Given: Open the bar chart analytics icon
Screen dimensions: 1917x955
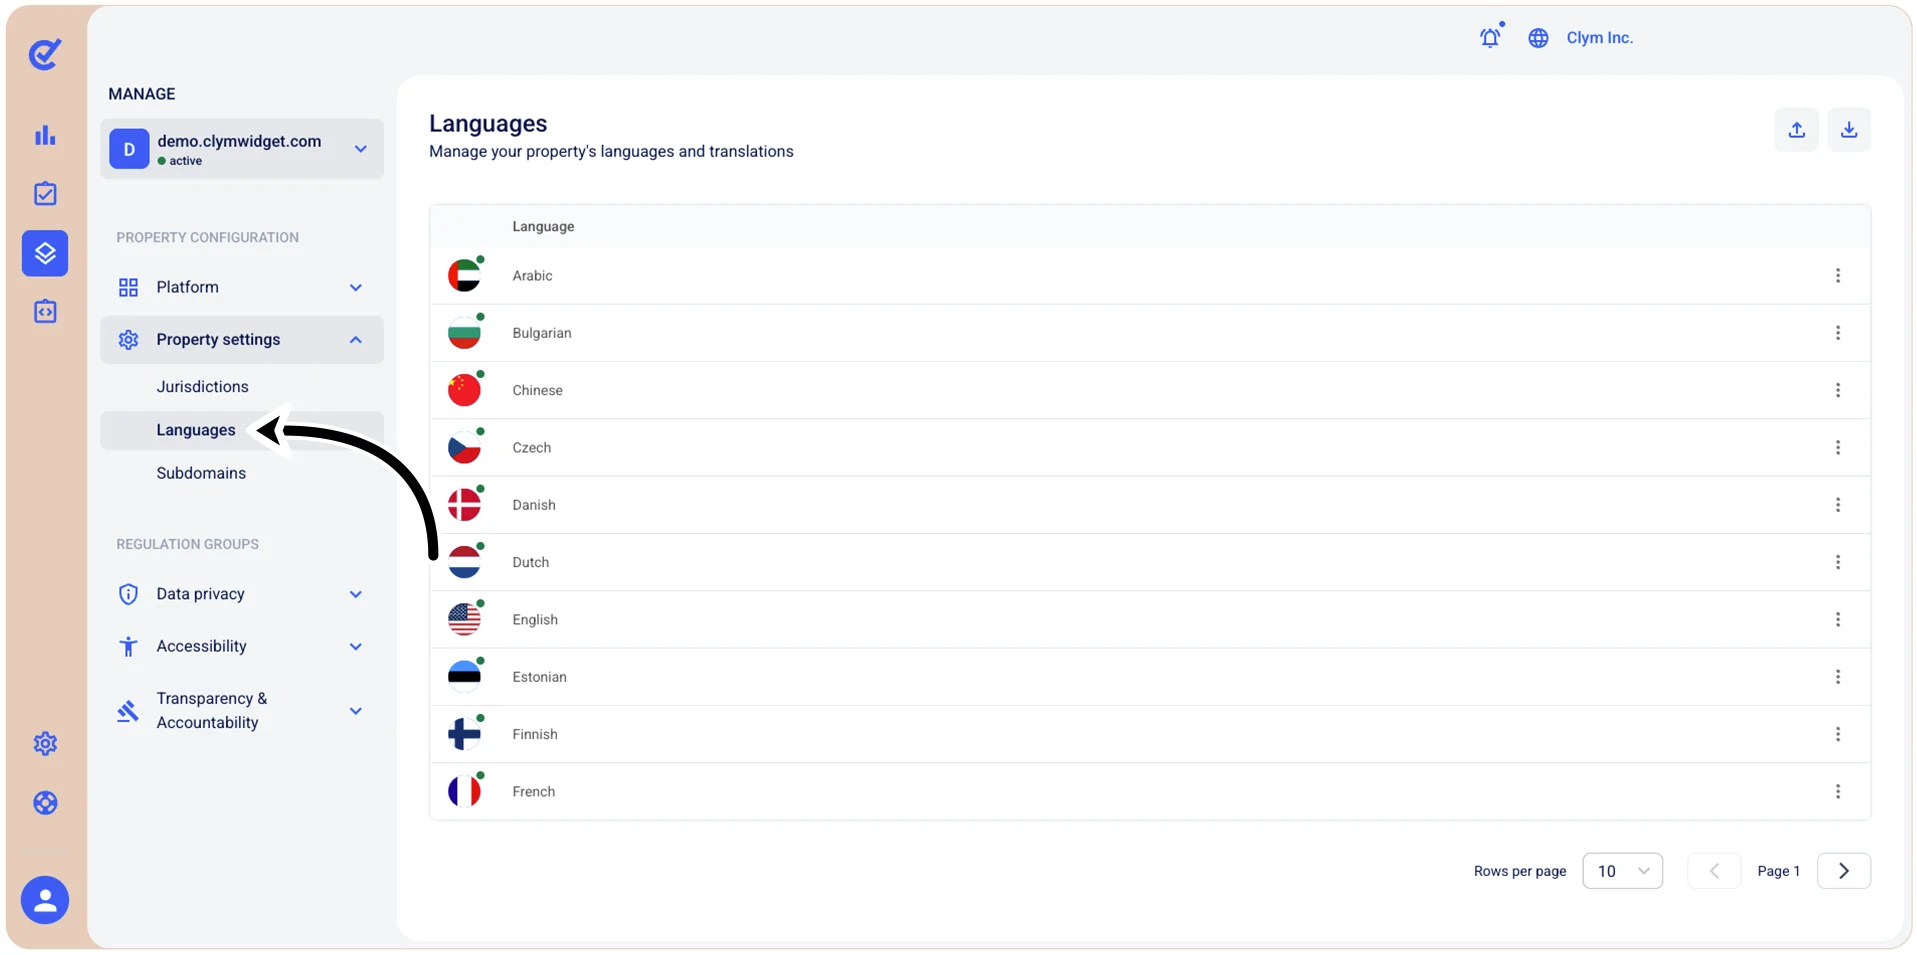Looking at the screenshot, I should [45, 135].
